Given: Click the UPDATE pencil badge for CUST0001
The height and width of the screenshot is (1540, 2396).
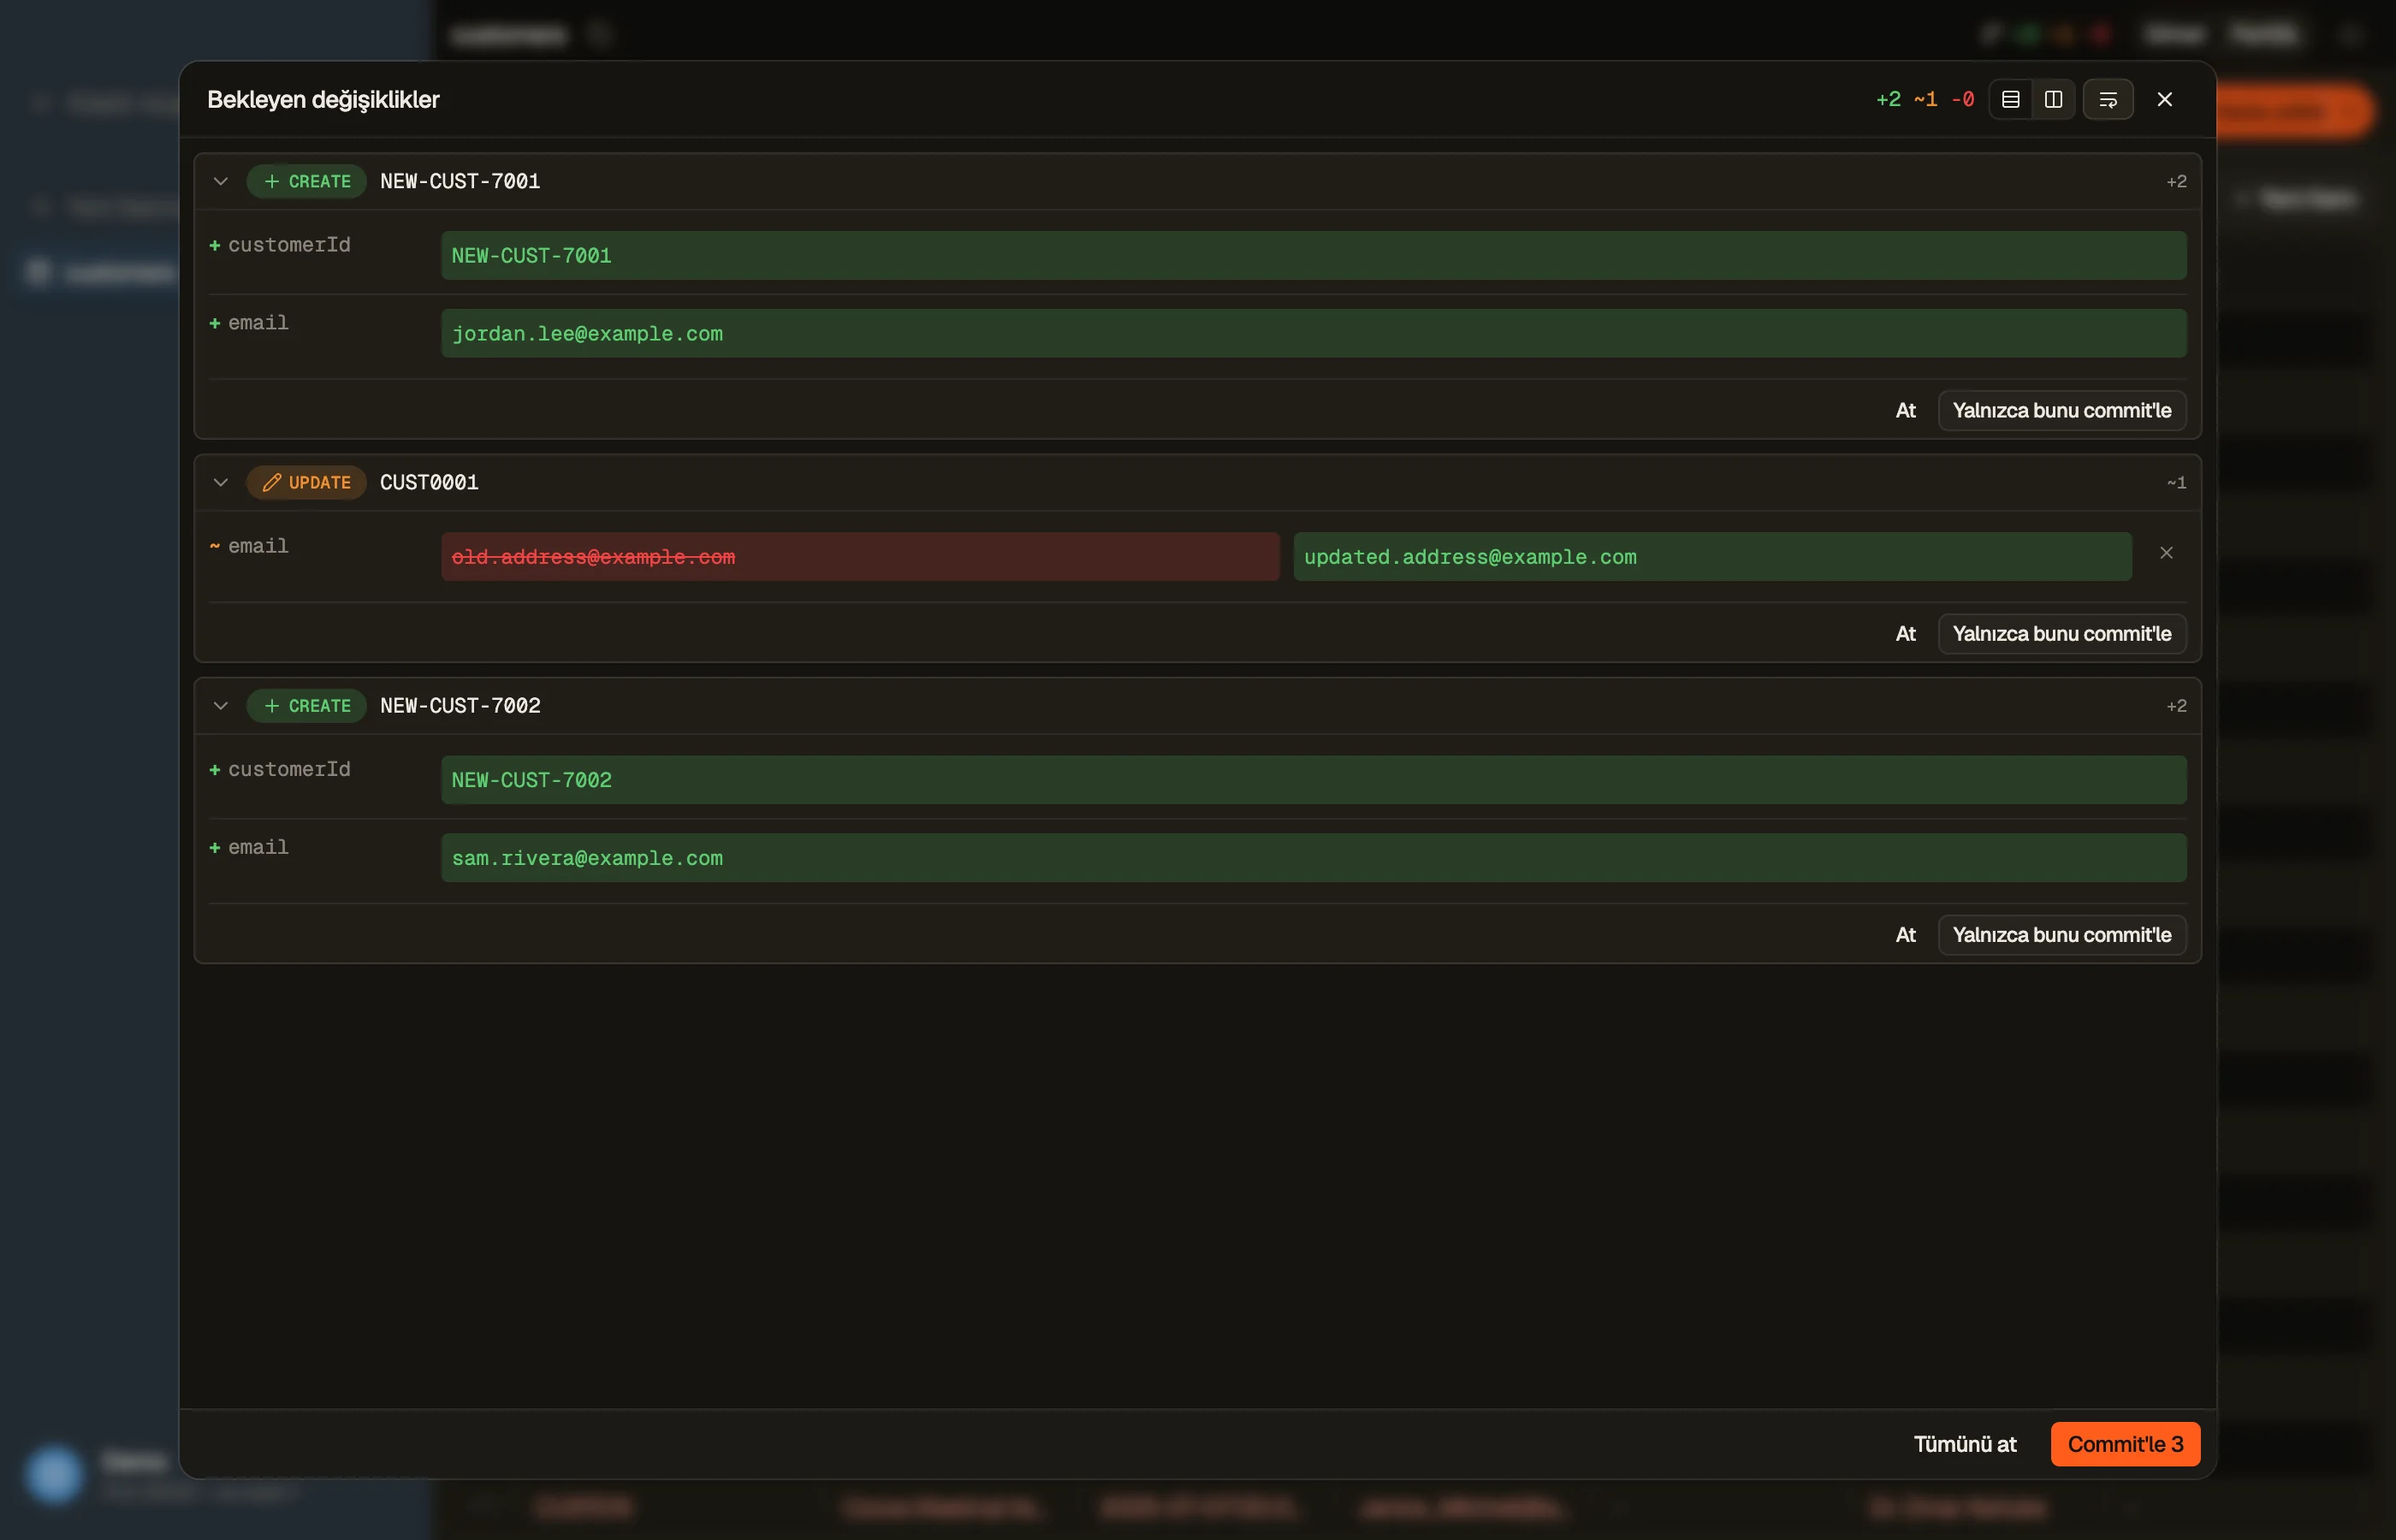Looking at the screenshot, I should [x=306, y=482].
